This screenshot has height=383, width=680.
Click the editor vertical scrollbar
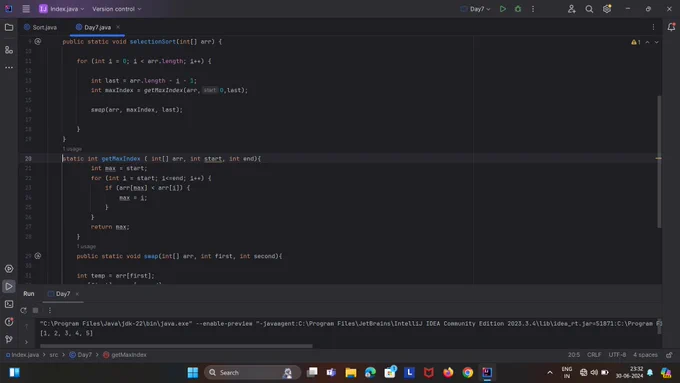tap(659, 161)
